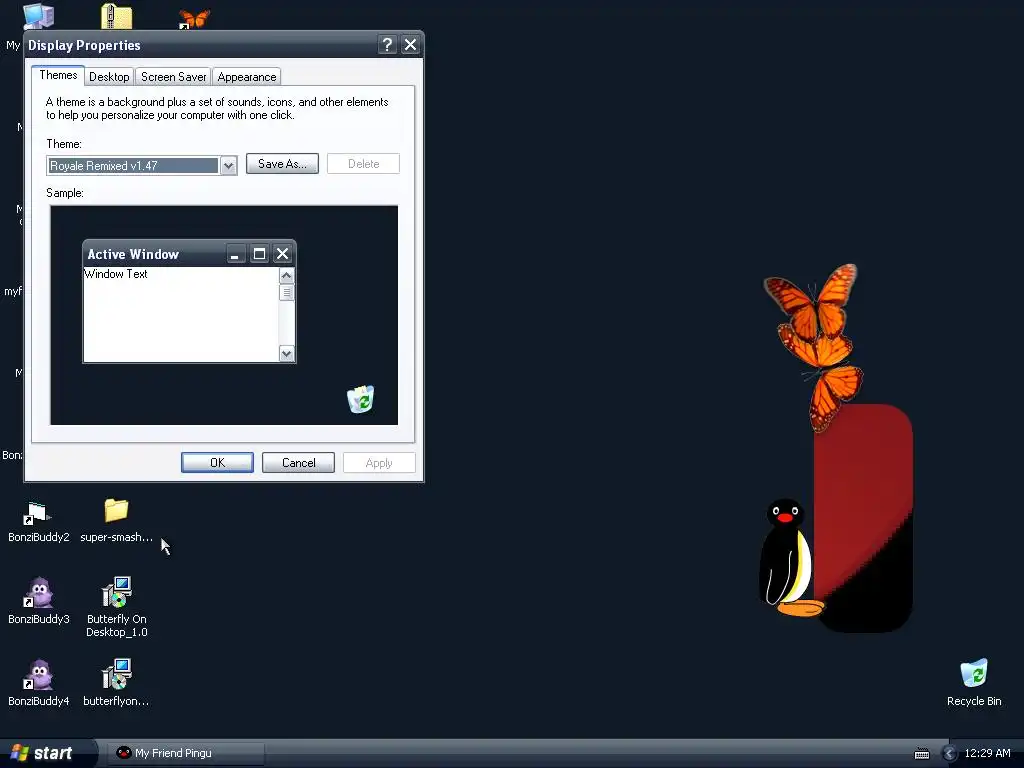Open the Start menu
The image size is (1024, 768).
pyautogui.click(x=46, y=753)
